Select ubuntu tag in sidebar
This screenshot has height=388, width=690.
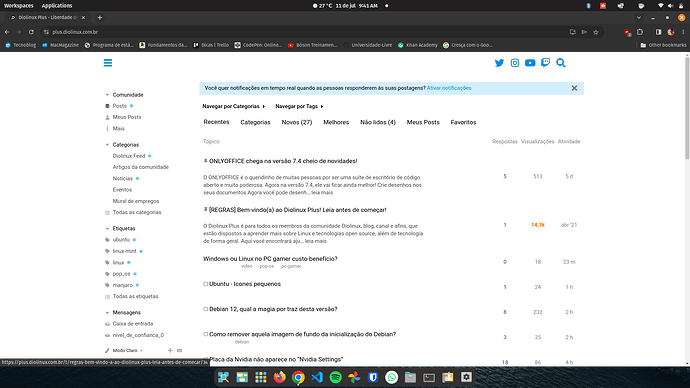click(x=121, y=240)
